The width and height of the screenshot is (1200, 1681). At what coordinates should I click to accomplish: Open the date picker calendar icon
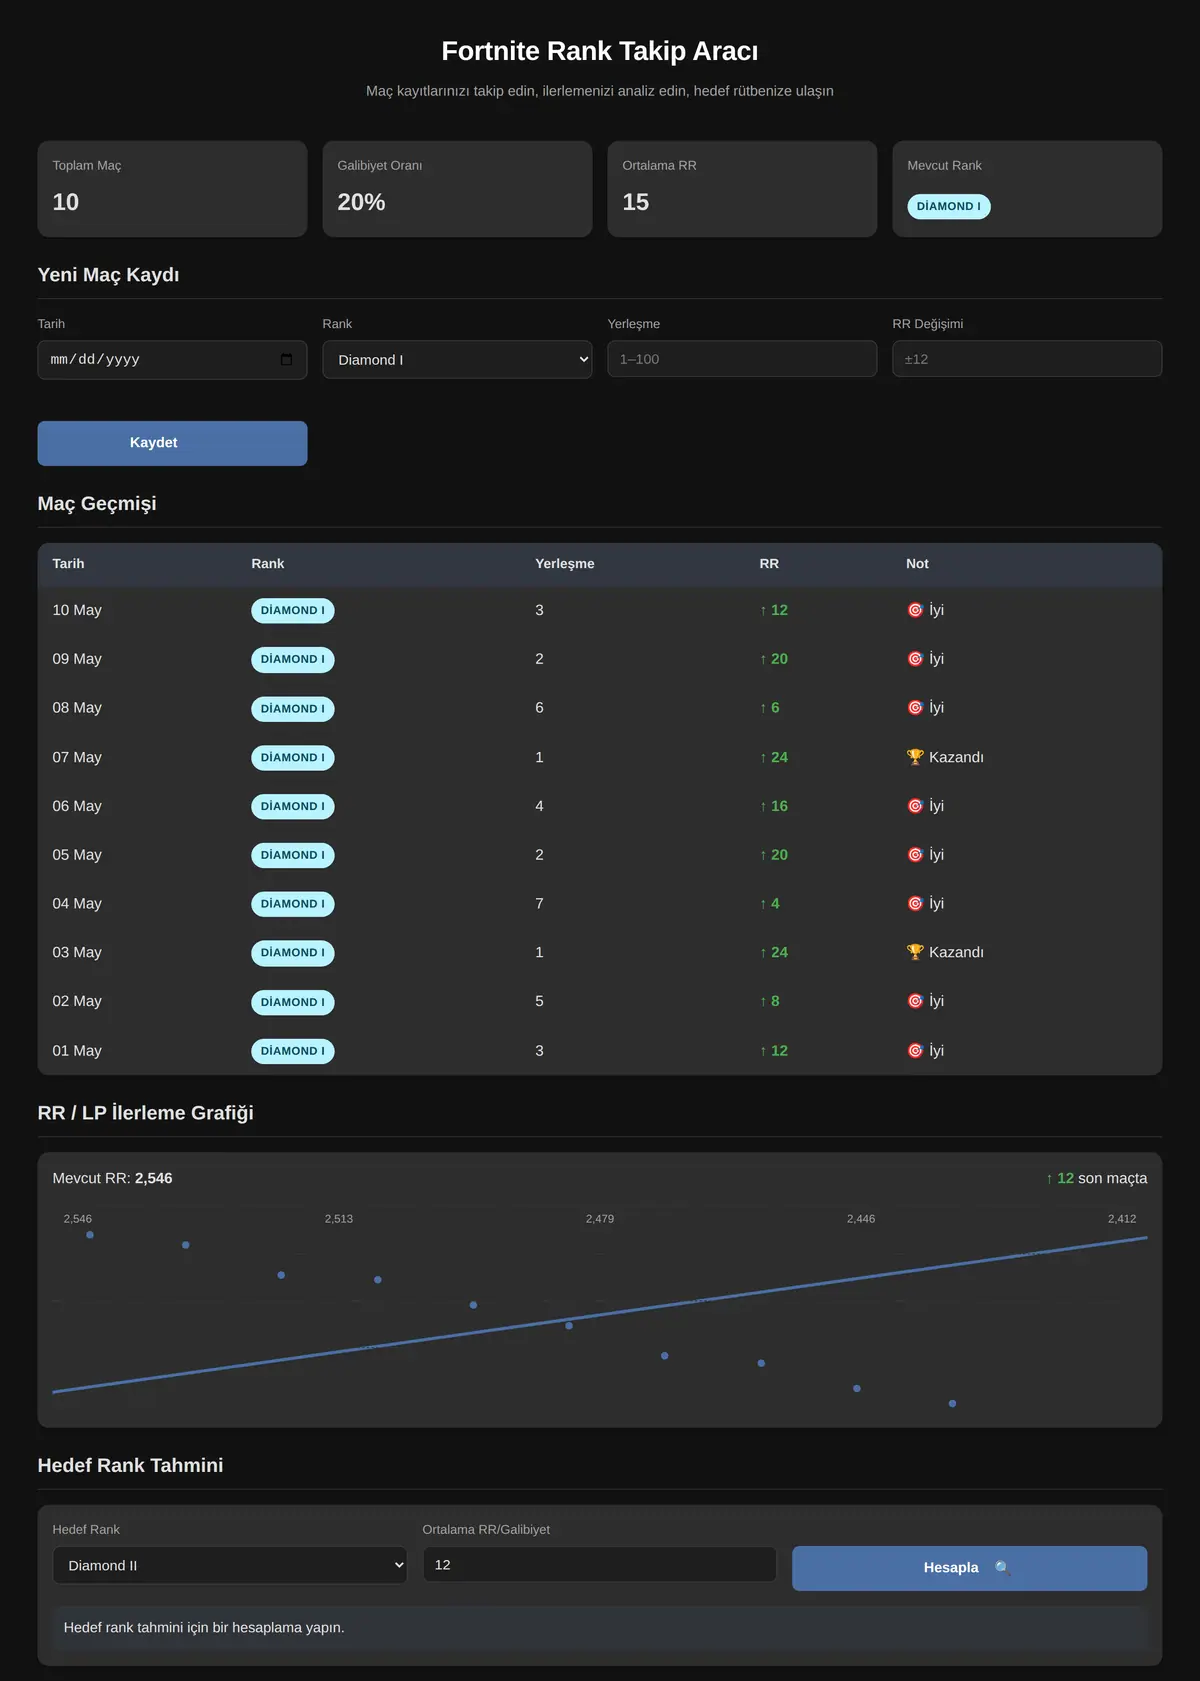coord(286,360)
